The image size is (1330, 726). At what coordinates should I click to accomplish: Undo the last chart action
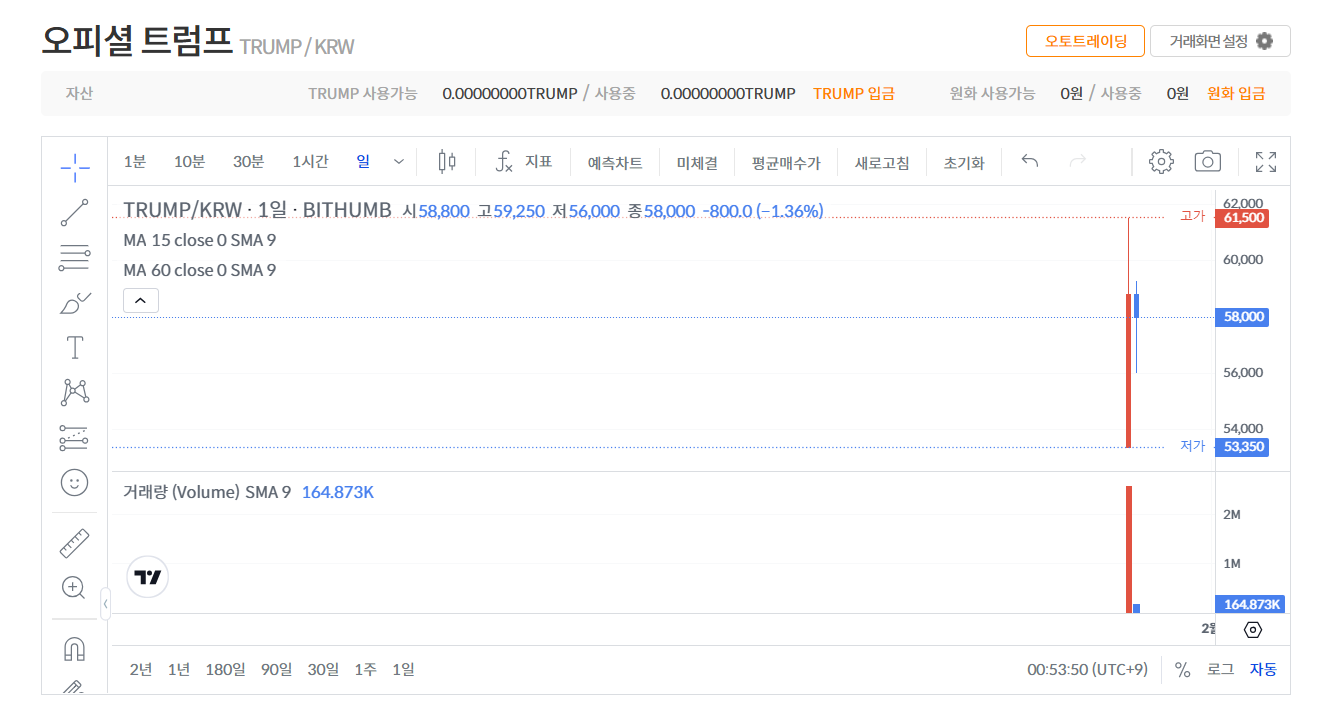[x=1030, y=161]
